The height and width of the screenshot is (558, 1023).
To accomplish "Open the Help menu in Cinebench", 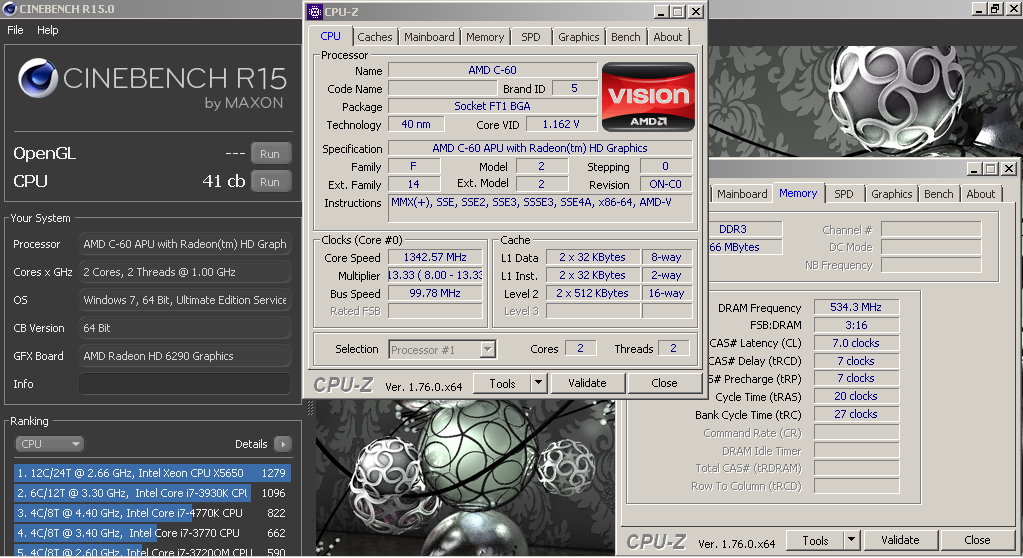I will 47,30.
